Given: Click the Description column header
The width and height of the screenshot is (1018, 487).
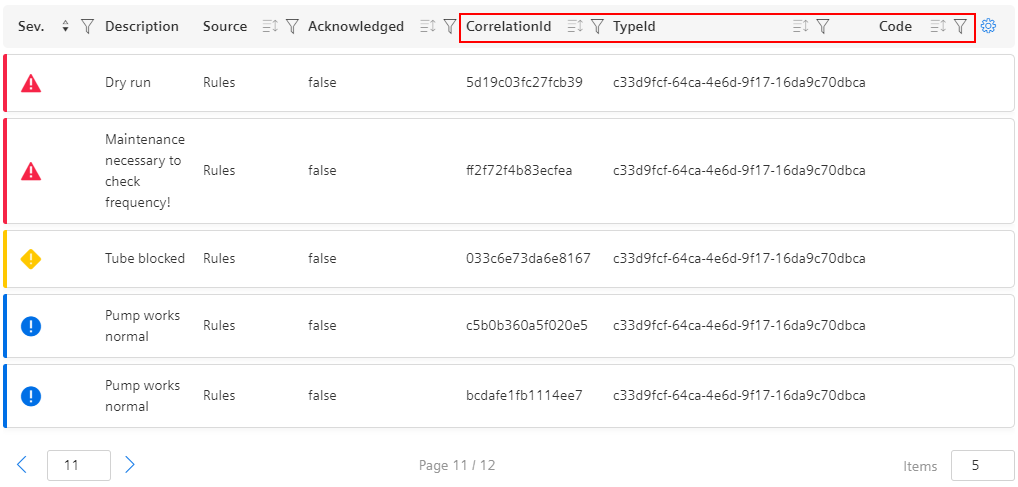Looking at the screenshot, I should tap(142, 27).
